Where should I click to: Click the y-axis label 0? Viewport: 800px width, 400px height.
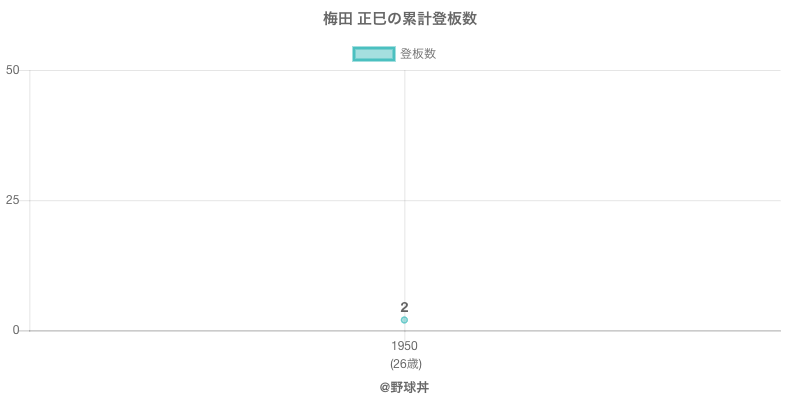(x=16, y=330)
